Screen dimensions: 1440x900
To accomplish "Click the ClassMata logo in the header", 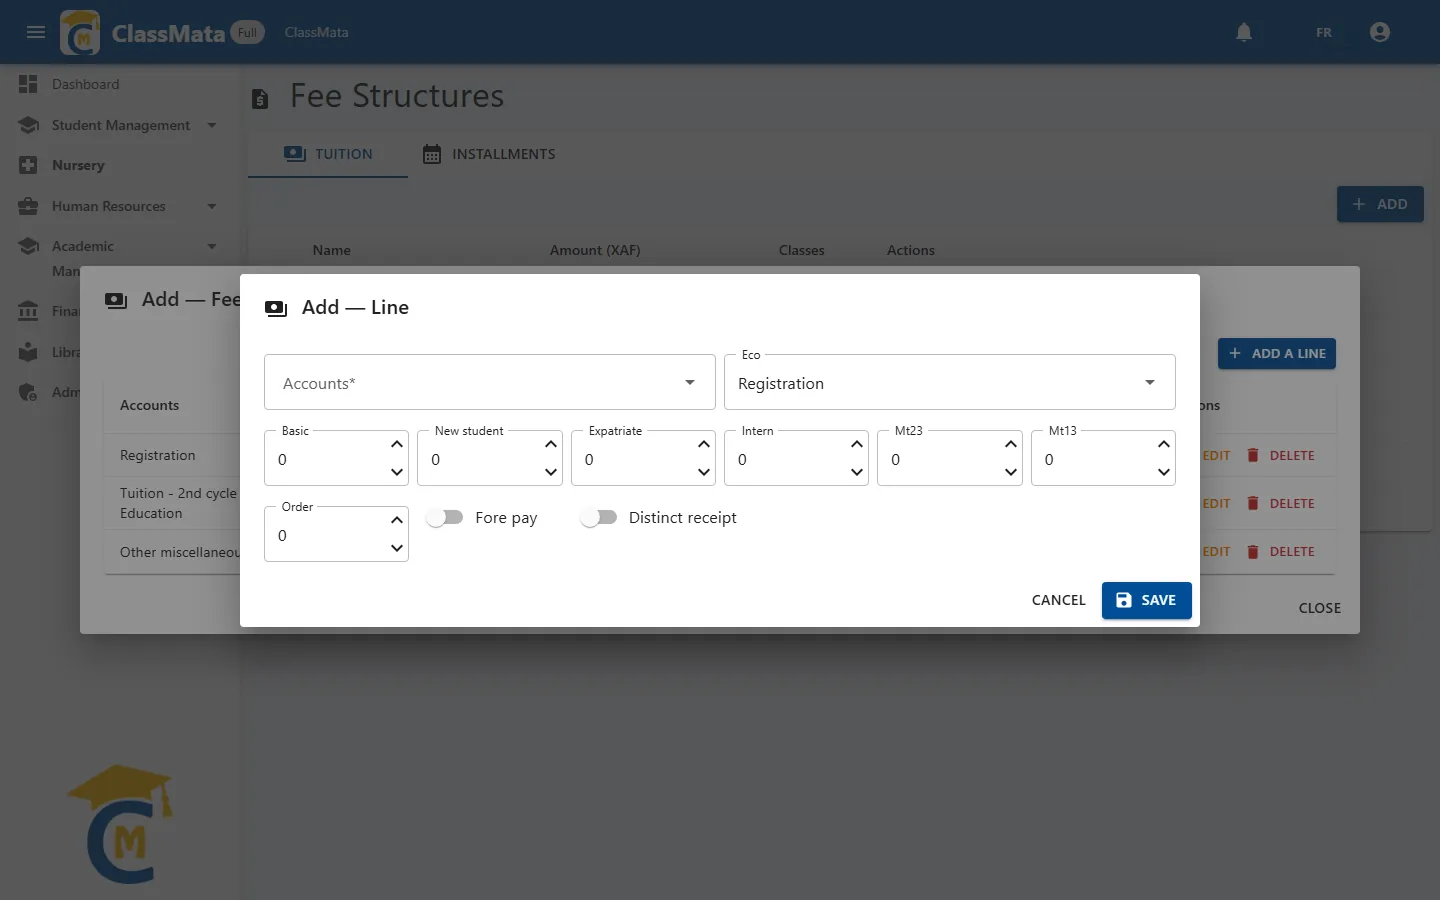I will click(x=80, y=32).
